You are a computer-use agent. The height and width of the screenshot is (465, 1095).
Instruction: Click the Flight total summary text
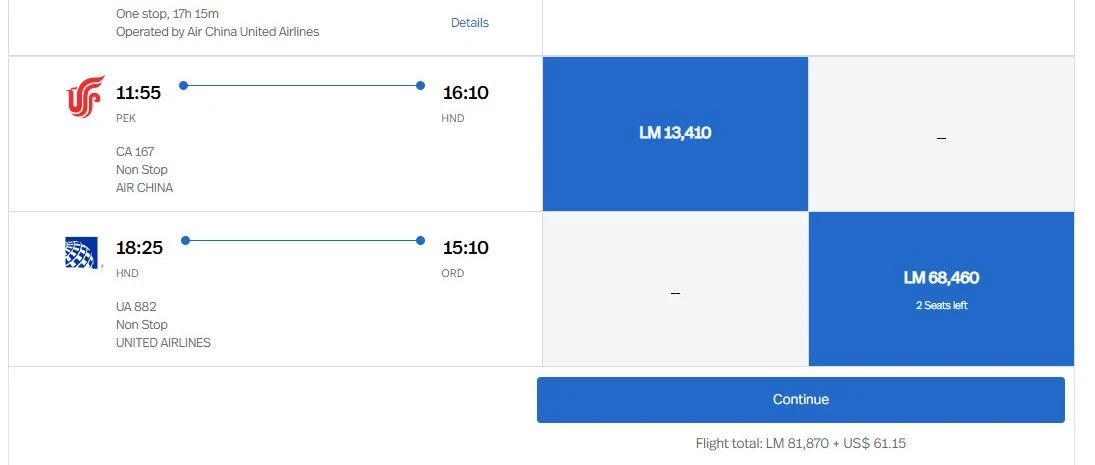tap(800, 443)
